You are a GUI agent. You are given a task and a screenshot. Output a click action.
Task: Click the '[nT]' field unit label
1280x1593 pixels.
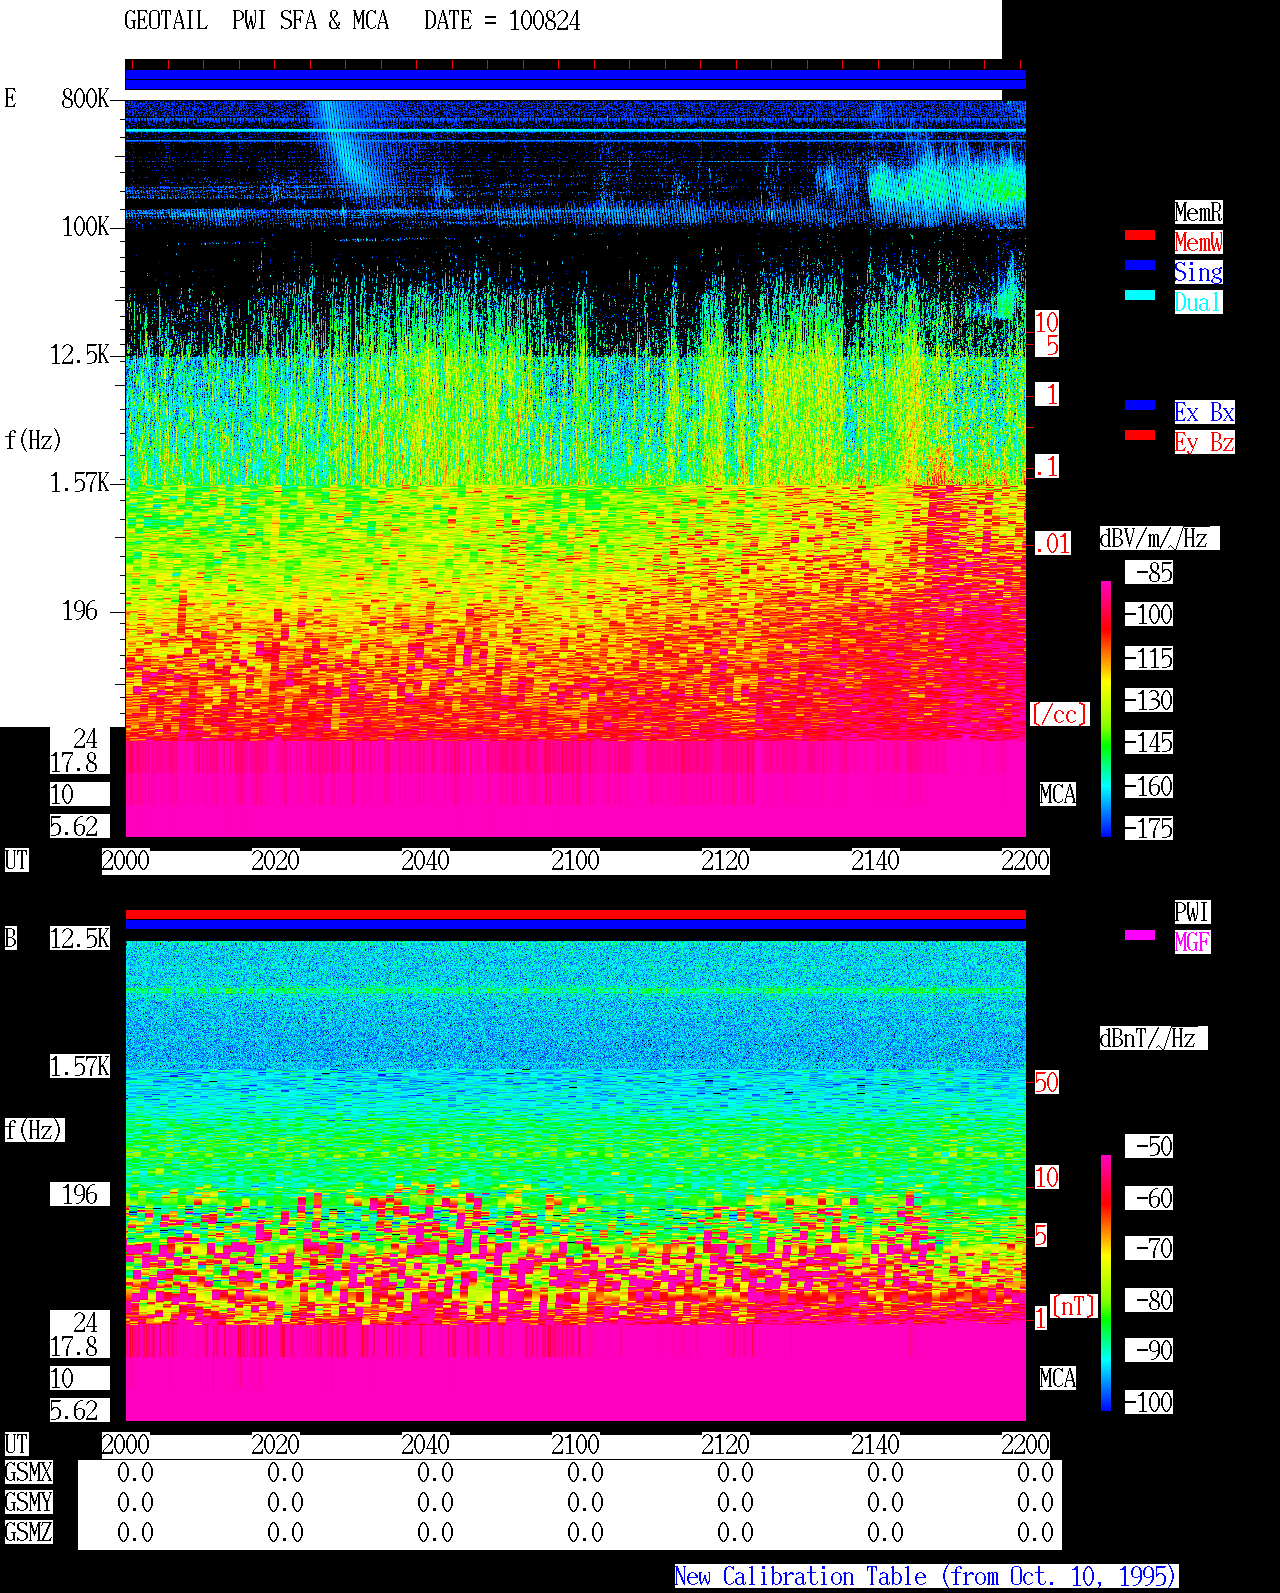1074,1306
